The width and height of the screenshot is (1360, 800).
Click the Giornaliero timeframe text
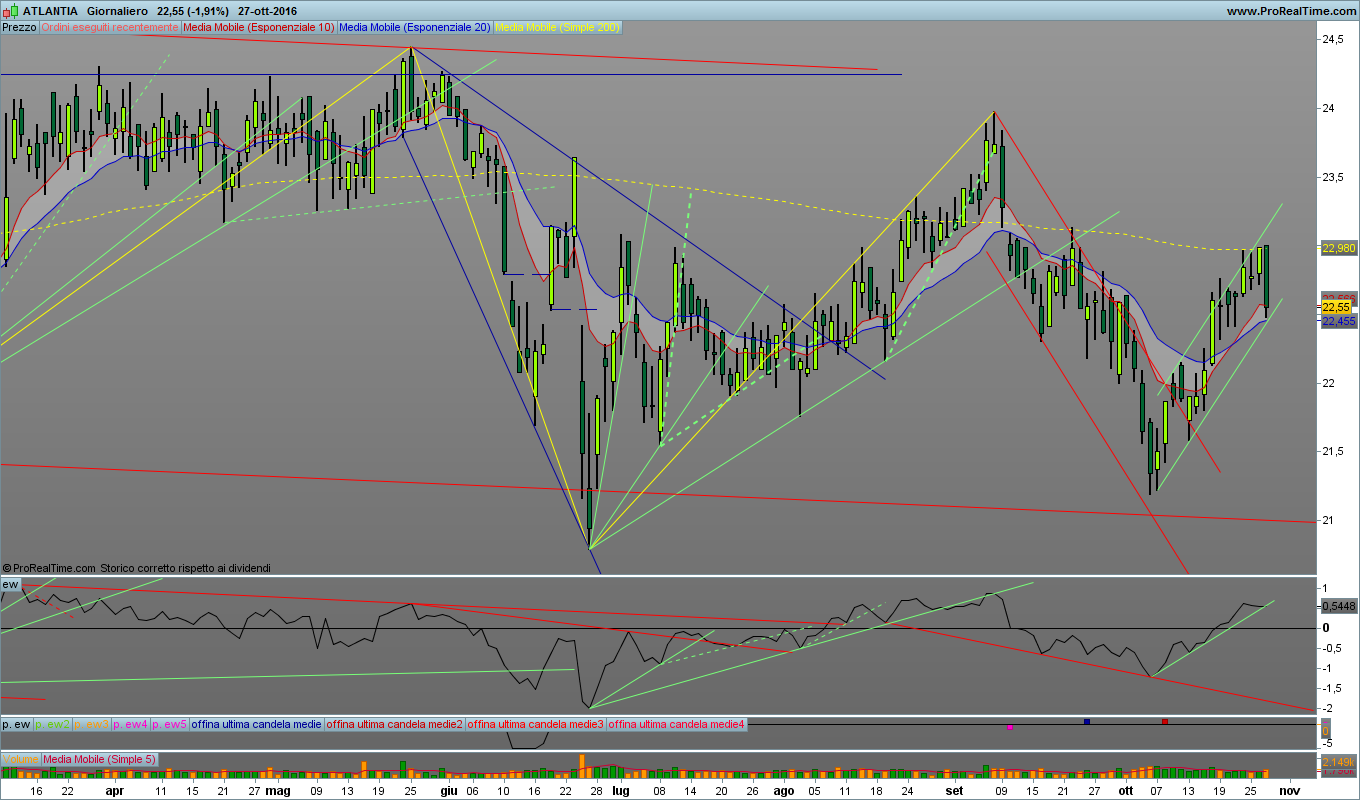coord(117,10)
